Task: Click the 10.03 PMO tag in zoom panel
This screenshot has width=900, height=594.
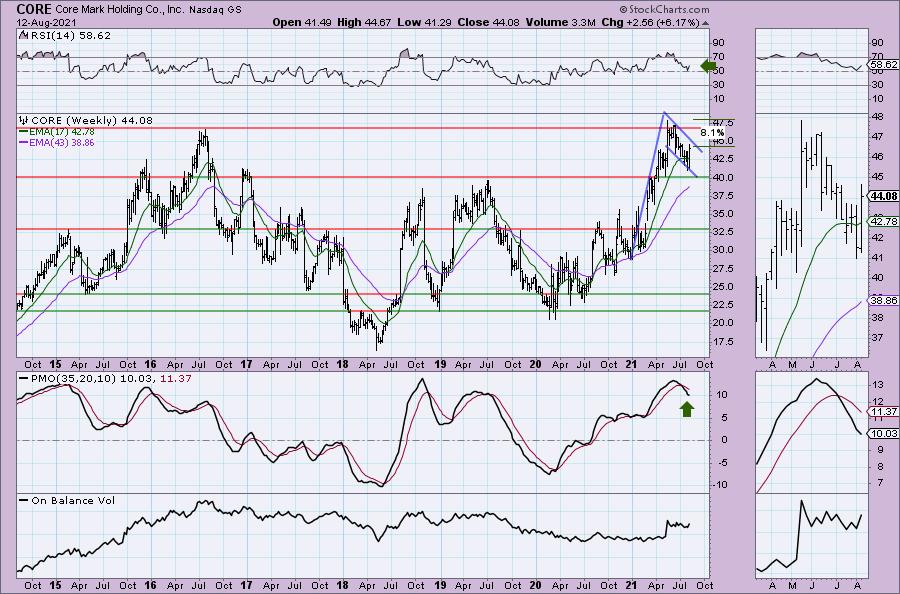Action: (883, 433)
